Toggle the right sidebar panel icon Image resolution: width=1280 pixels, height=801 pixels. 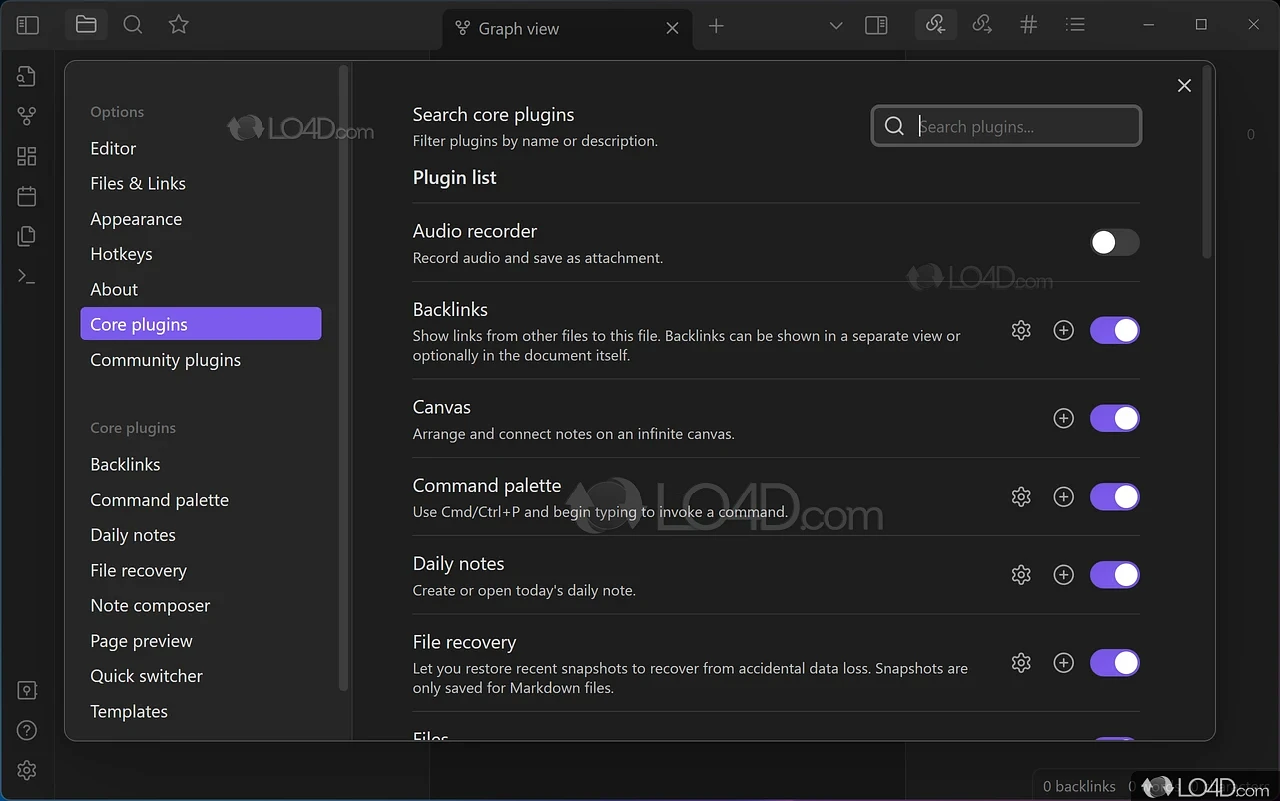click(876, 26)
